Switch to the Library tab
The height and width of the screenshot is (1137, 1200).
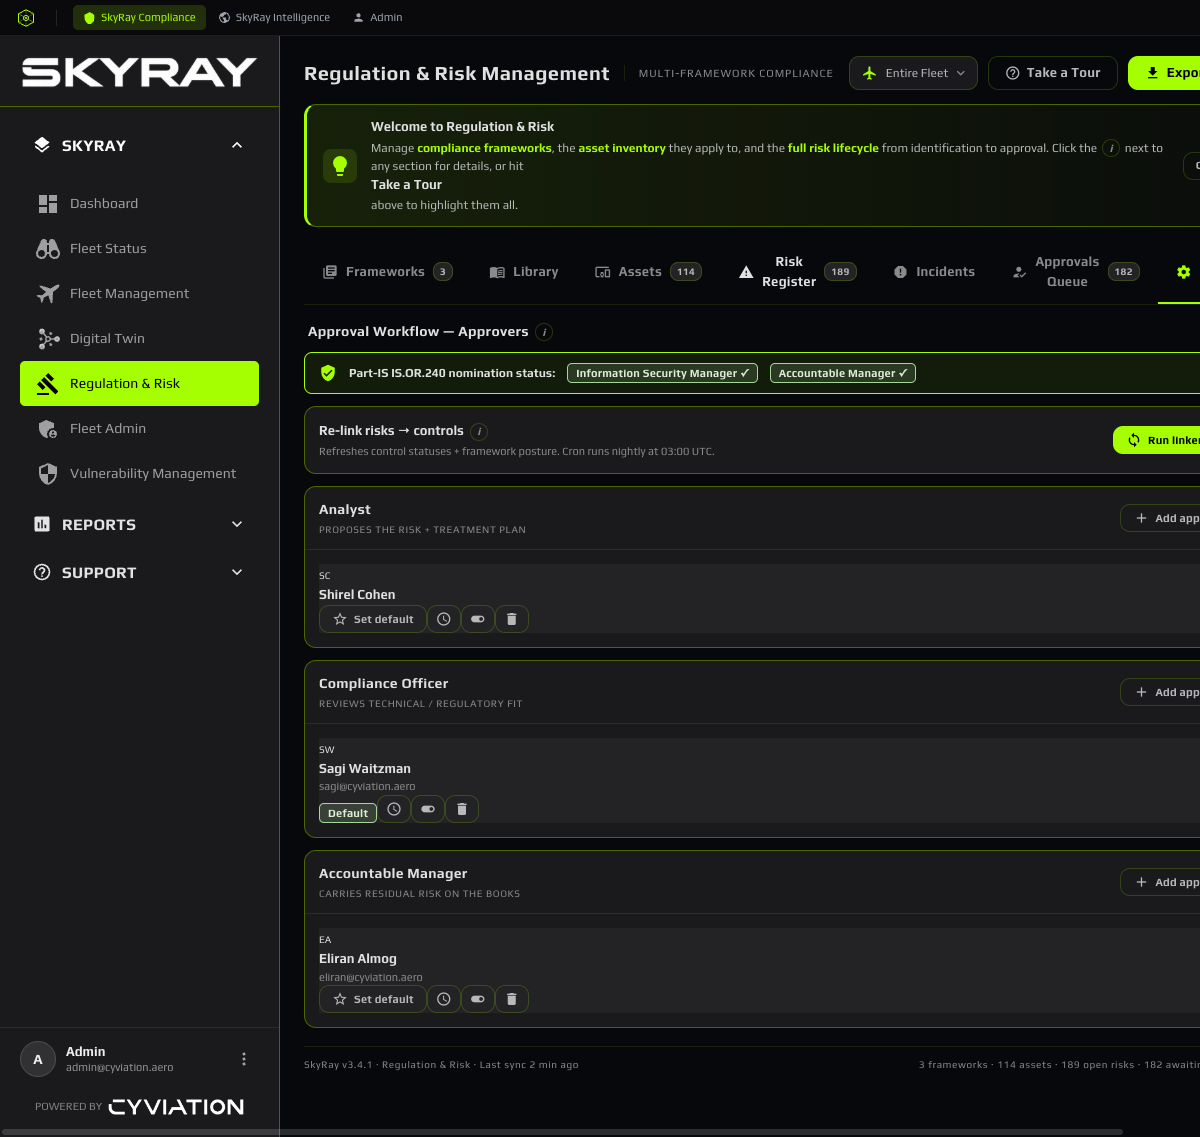coord(524,272)
